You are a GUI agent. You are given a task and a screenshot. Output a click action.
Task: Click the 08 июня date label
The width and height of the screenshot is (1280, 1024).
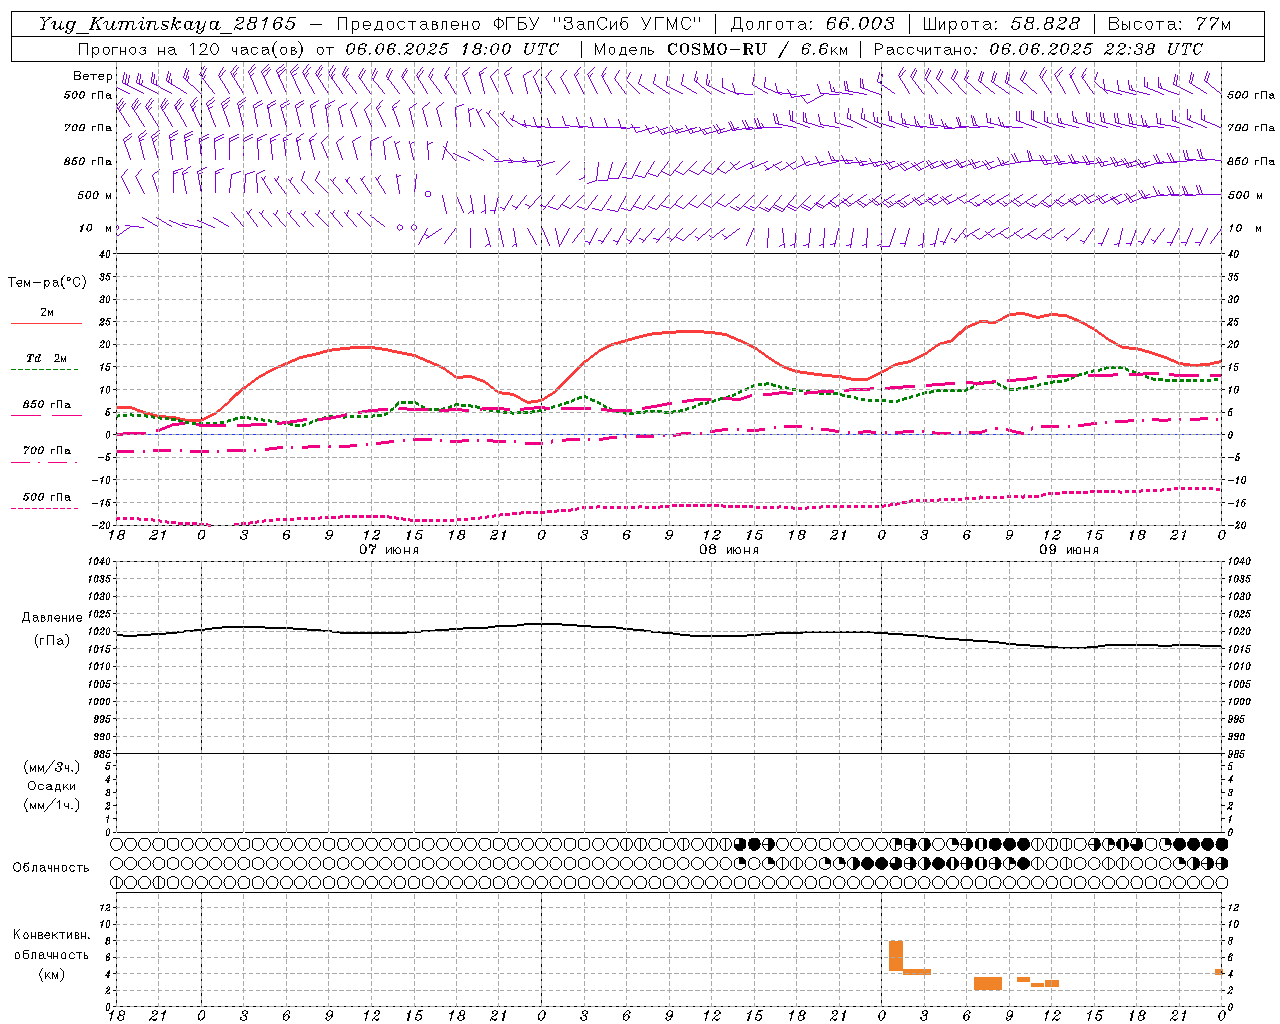[x=729, y=550]
